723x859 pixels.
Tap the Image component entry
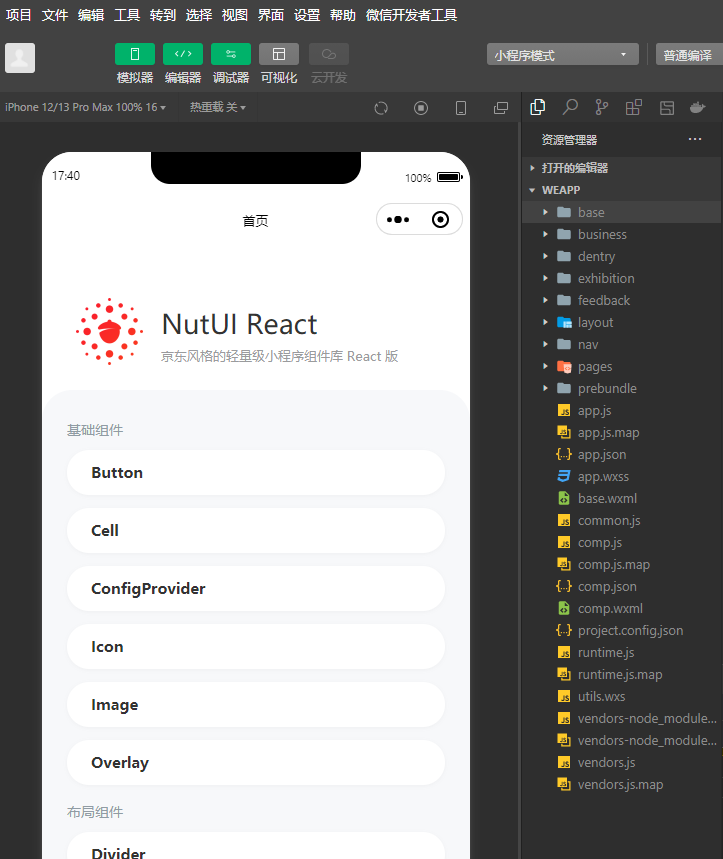(x=256, y=705)
